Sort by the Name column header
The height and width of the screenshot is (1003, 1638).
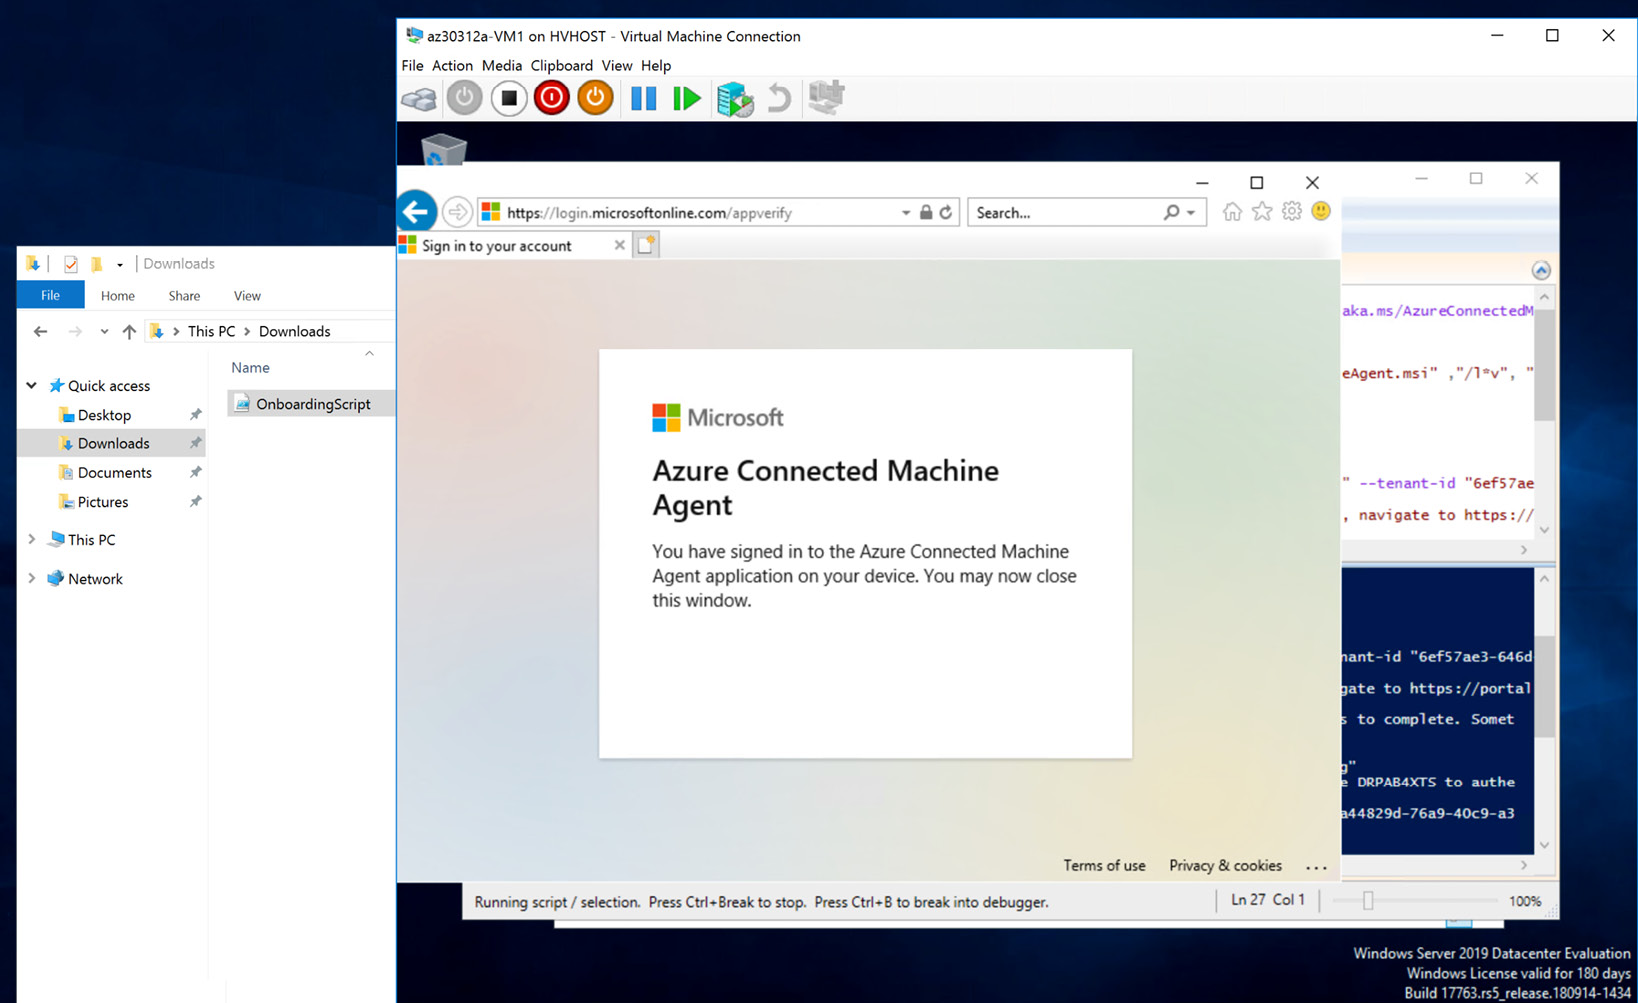click(x=250, y=368)
